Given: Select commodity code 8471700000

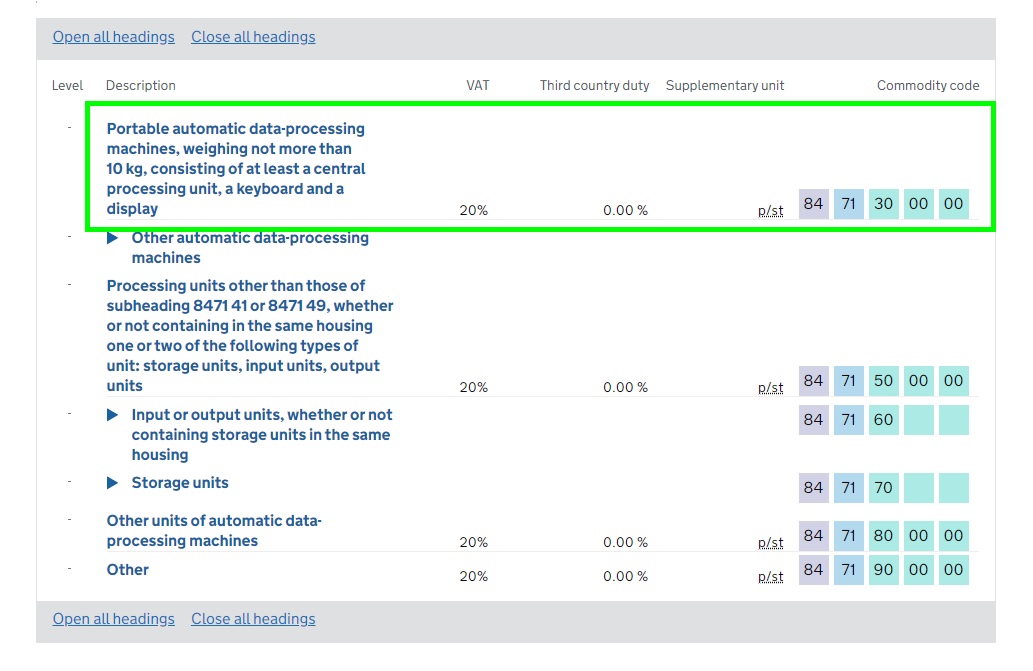Looking at the screenshot, I should [x=883, y=488].
